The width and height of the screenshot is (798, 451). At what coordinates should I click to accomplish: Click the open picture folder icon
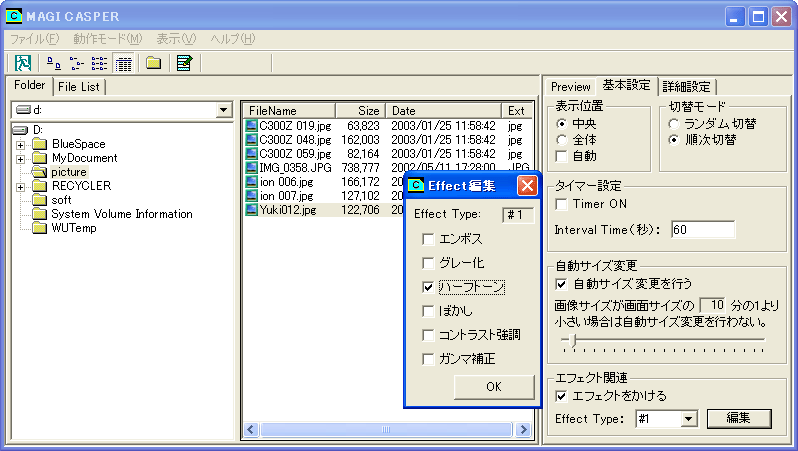[39, 172]
